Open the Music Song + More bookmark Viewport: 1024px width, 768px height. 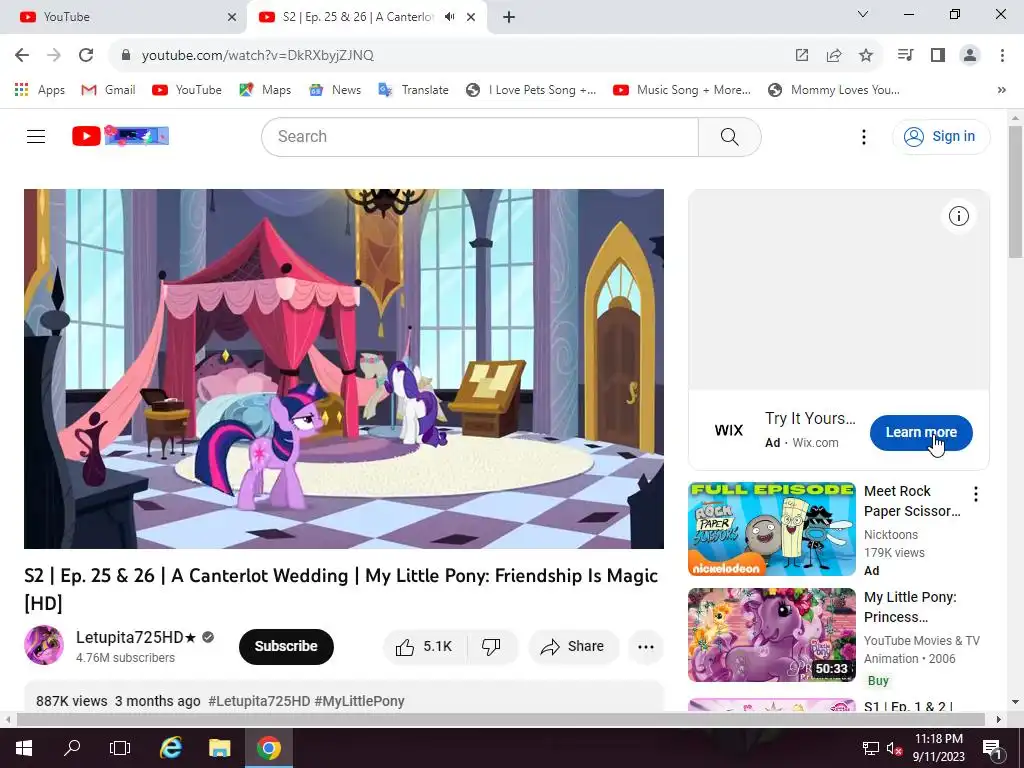pyautogui.click(x=682, y=90)
